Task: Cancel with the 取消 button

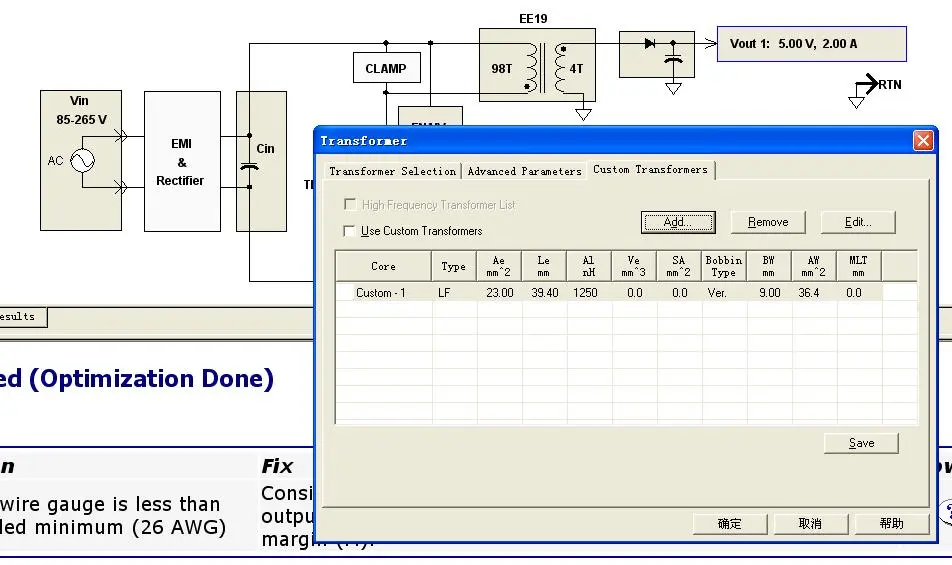Action: pyautogui.click(x=811, y=524)
